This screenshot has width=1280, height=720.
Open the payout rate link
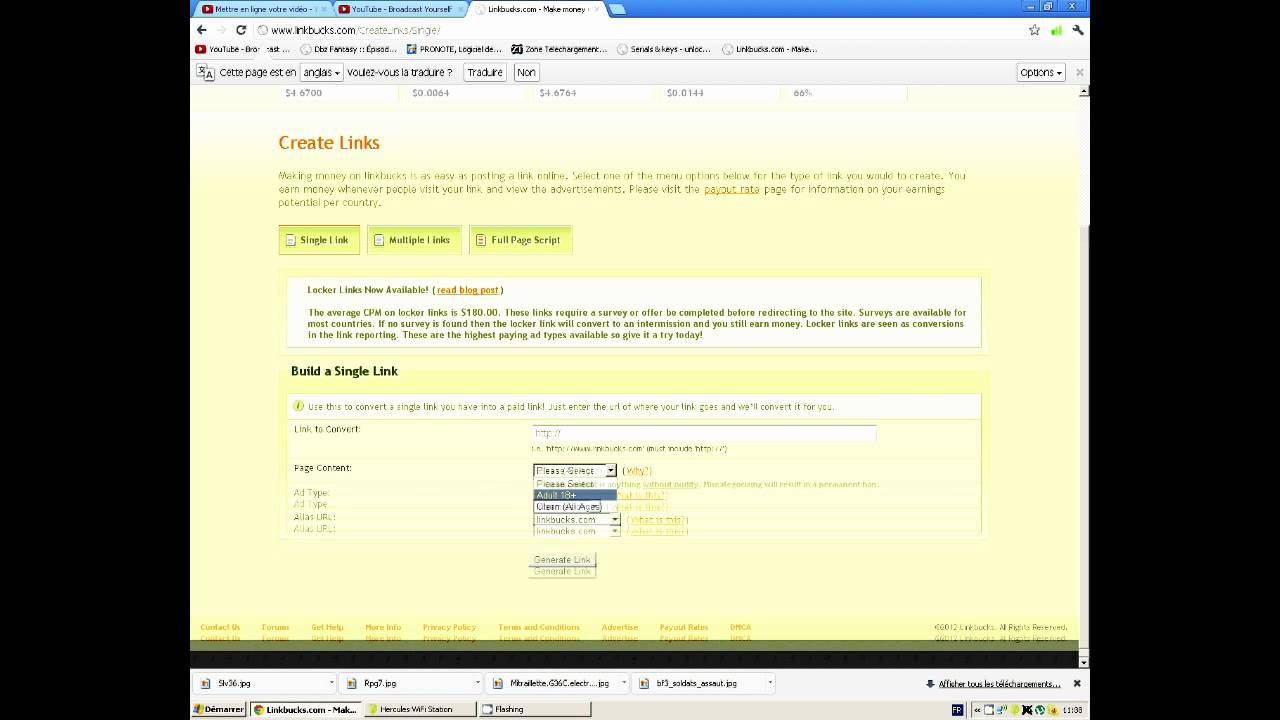click(x=732, y=189)
